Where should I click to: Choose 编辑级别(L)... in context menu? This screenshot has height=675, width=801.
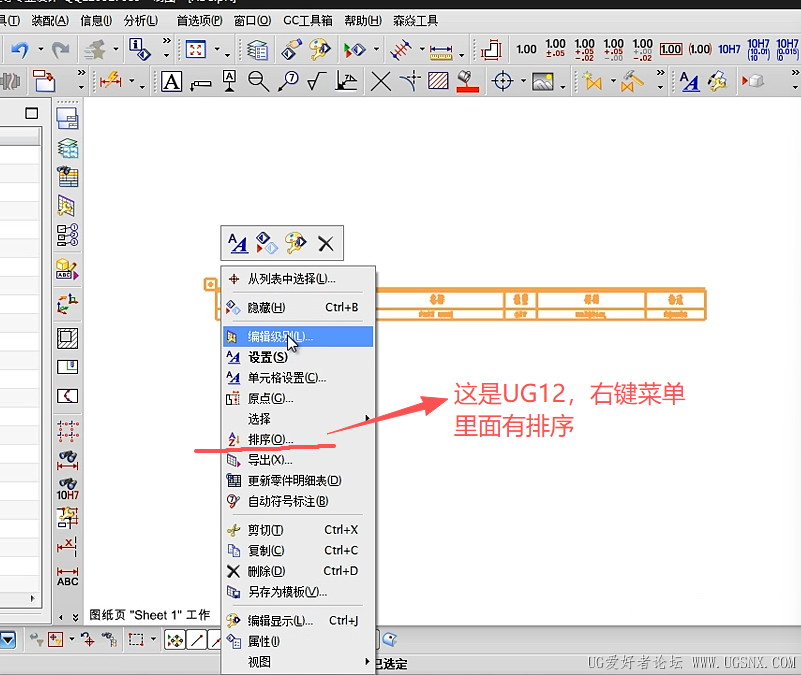pos(298,336)
